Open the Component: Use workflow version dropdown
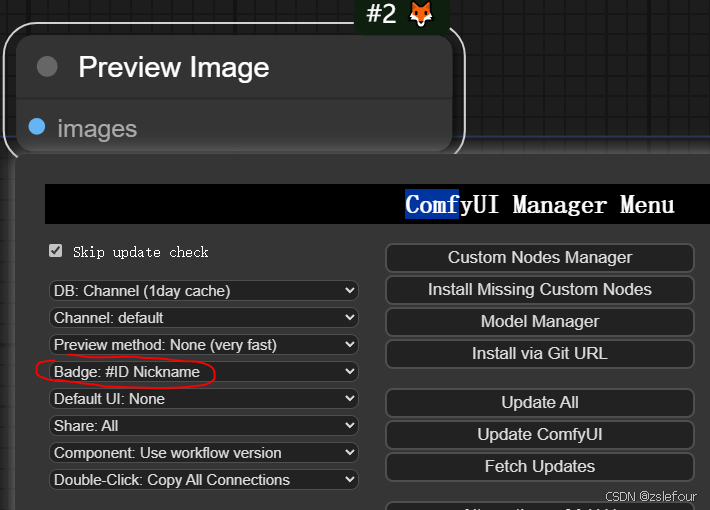 tap(204, 453)
